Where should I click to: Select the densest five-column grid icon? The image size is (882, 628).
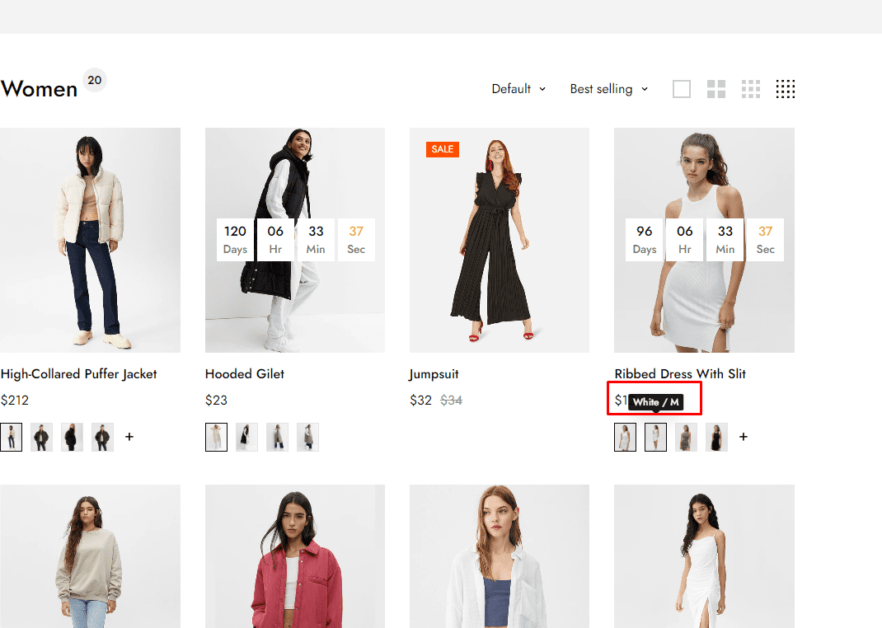786,88
